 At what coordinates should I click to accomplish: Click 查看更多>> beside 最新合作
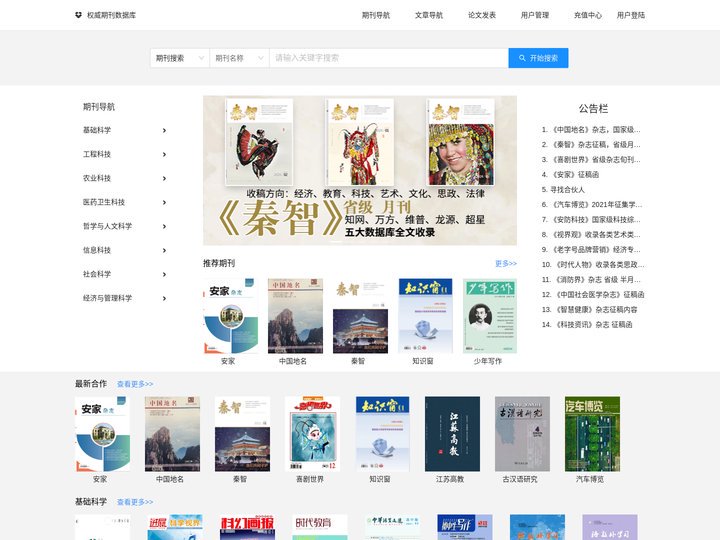(135, 384)
